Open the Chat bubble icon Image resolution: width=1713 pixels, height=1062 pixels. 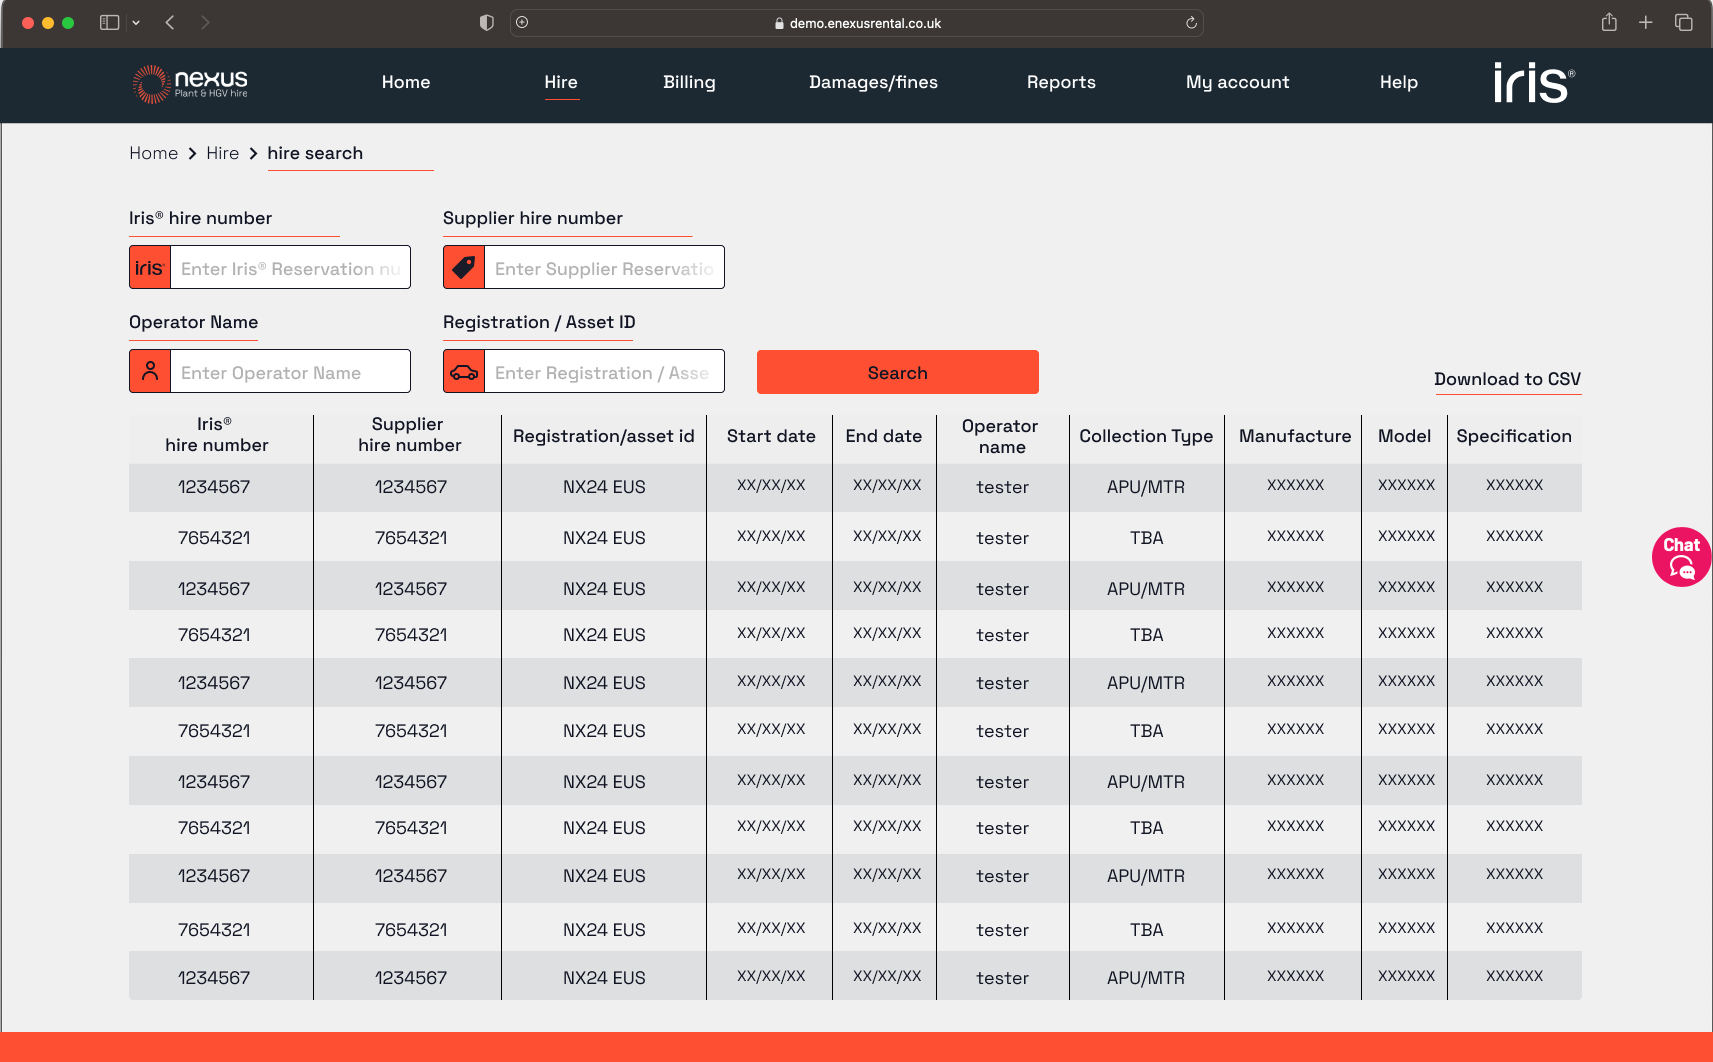tap(1681, 557)
